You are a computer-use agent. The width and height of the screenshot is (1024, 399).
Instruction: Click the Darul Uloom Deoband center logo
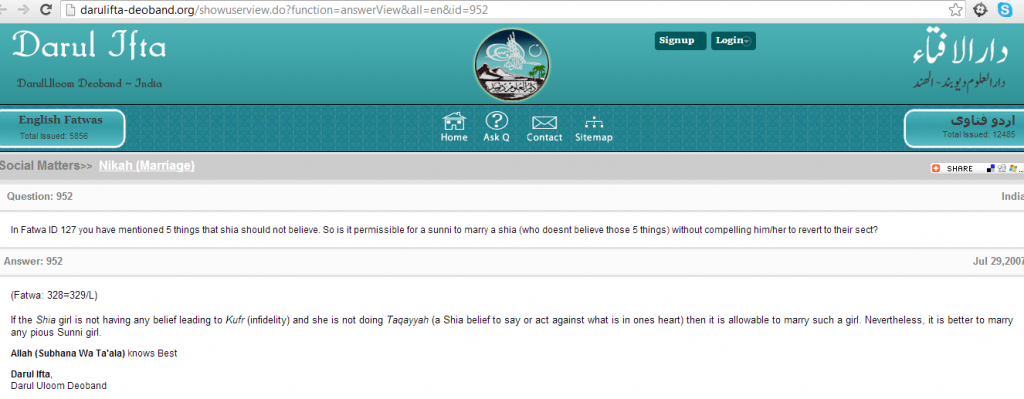coord(511,65)
